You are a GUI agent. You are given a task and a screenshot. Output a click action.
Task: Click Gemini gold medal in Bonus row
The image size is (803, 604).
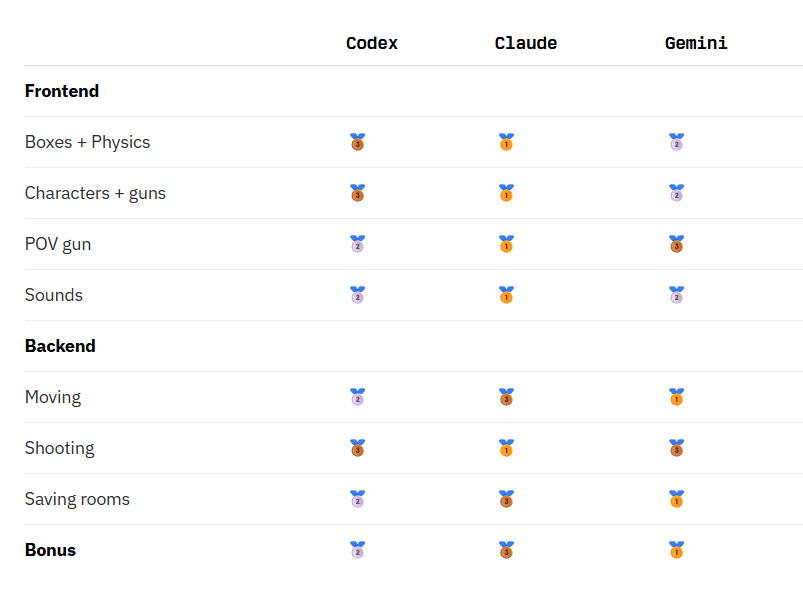676,550
